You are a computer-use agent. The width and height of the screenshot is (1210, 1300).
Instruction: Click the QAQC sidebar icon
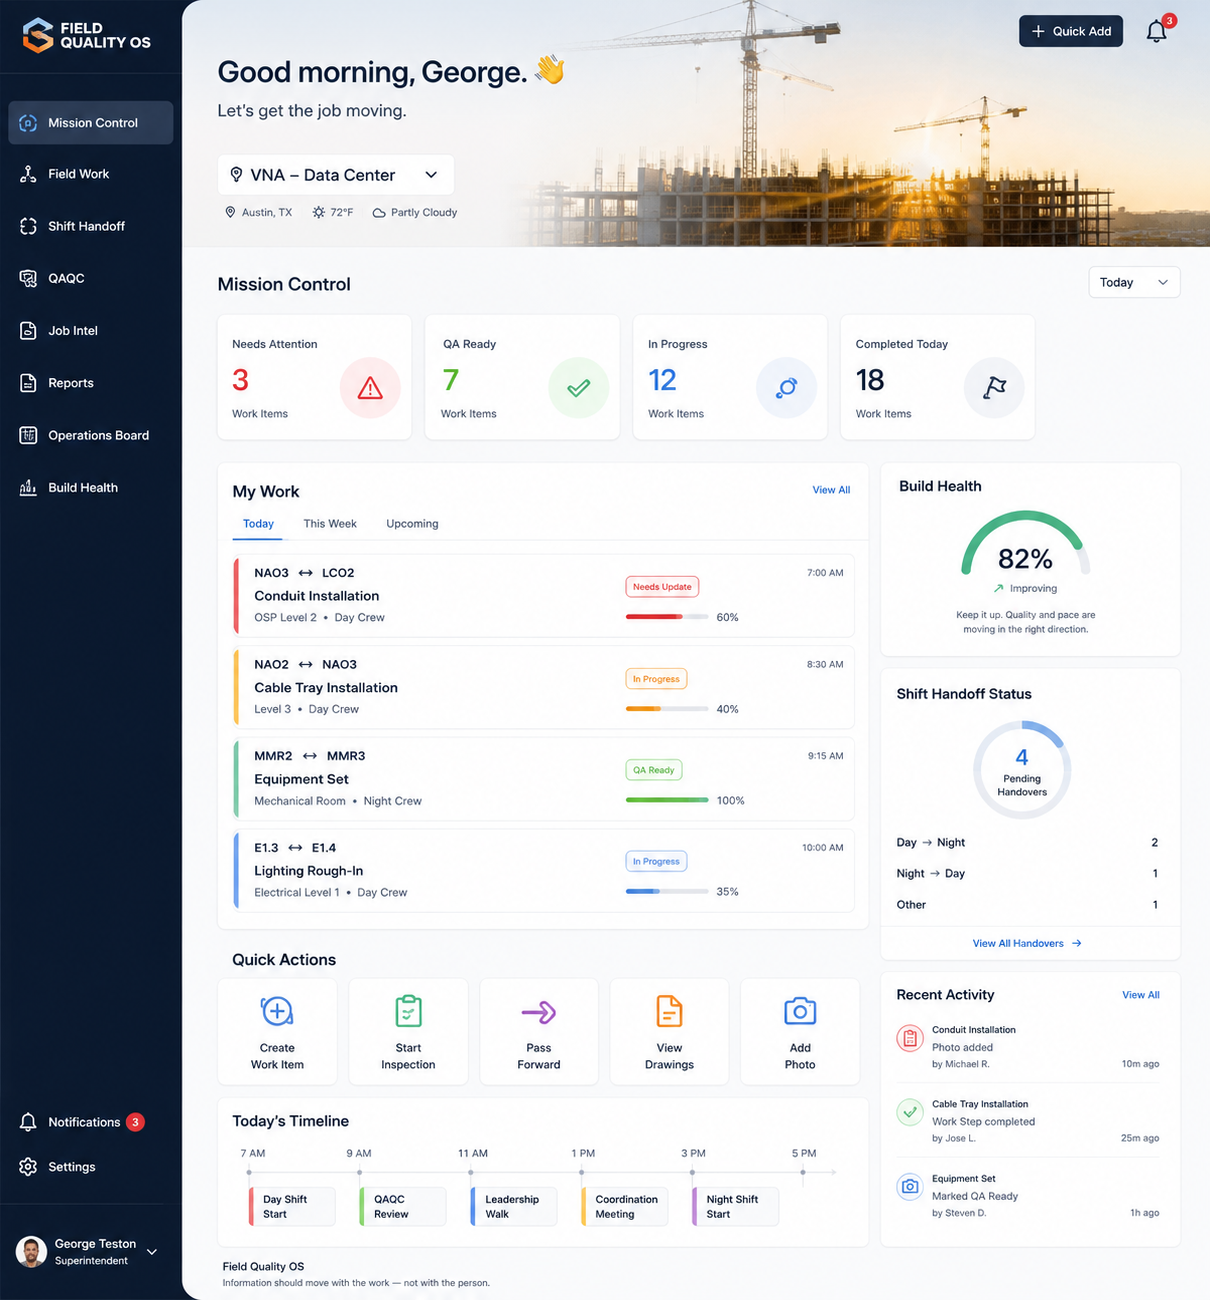(x=28, y=278)
